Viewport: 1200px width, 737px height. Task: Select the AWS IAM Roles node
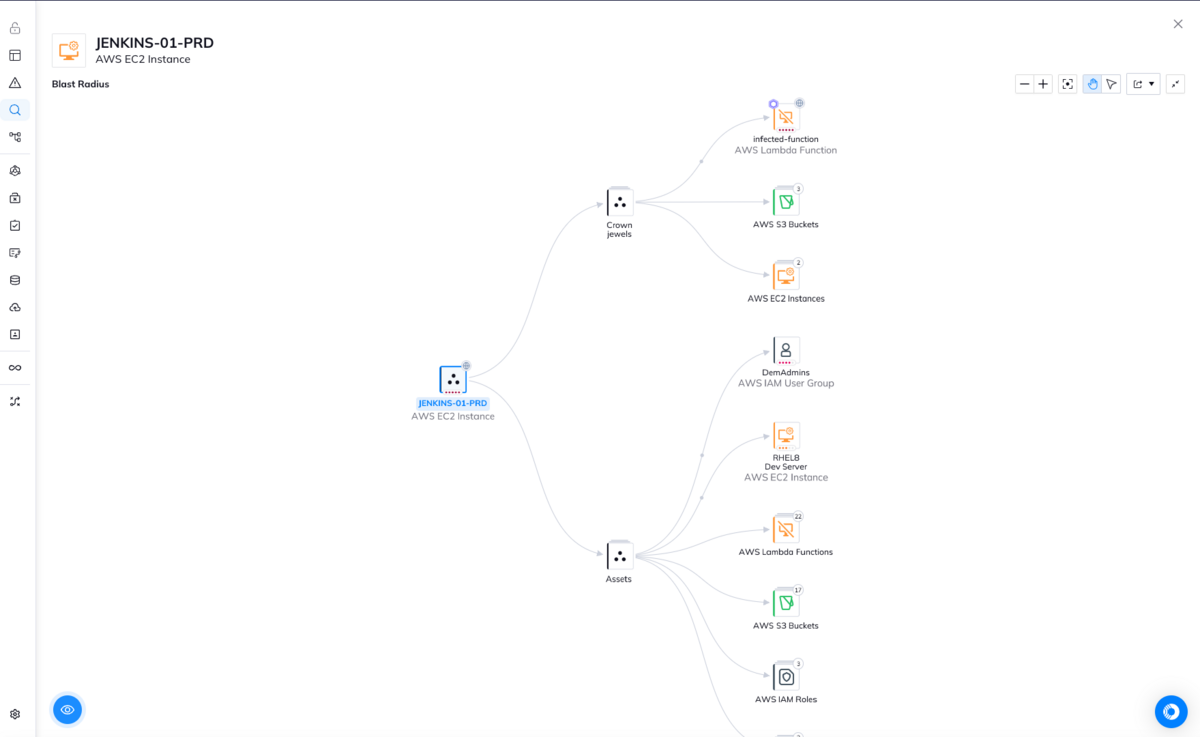(786, 677)
